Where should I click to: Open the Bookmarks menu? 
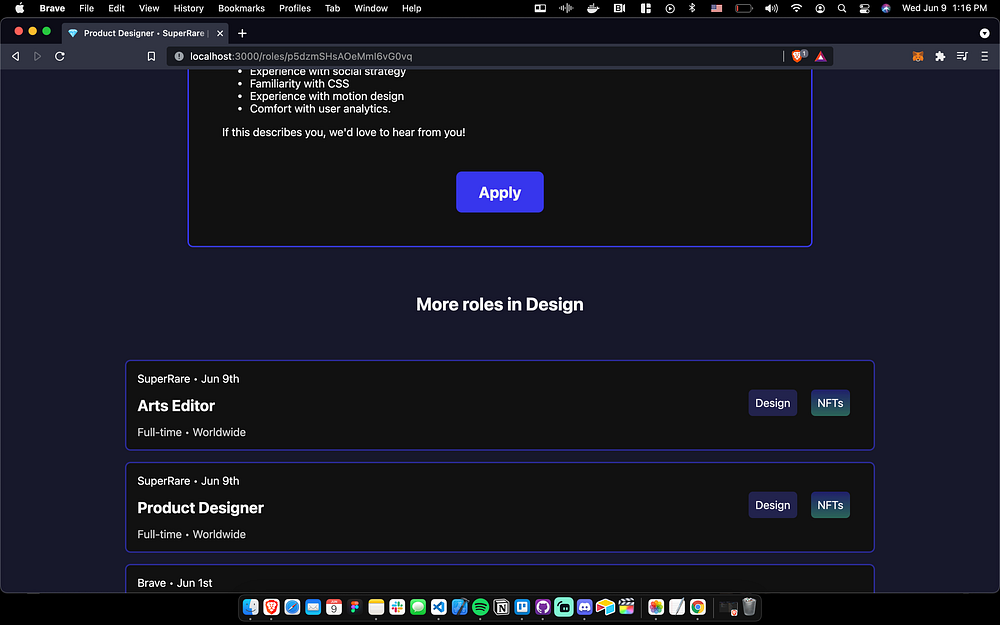pos(242,8)
